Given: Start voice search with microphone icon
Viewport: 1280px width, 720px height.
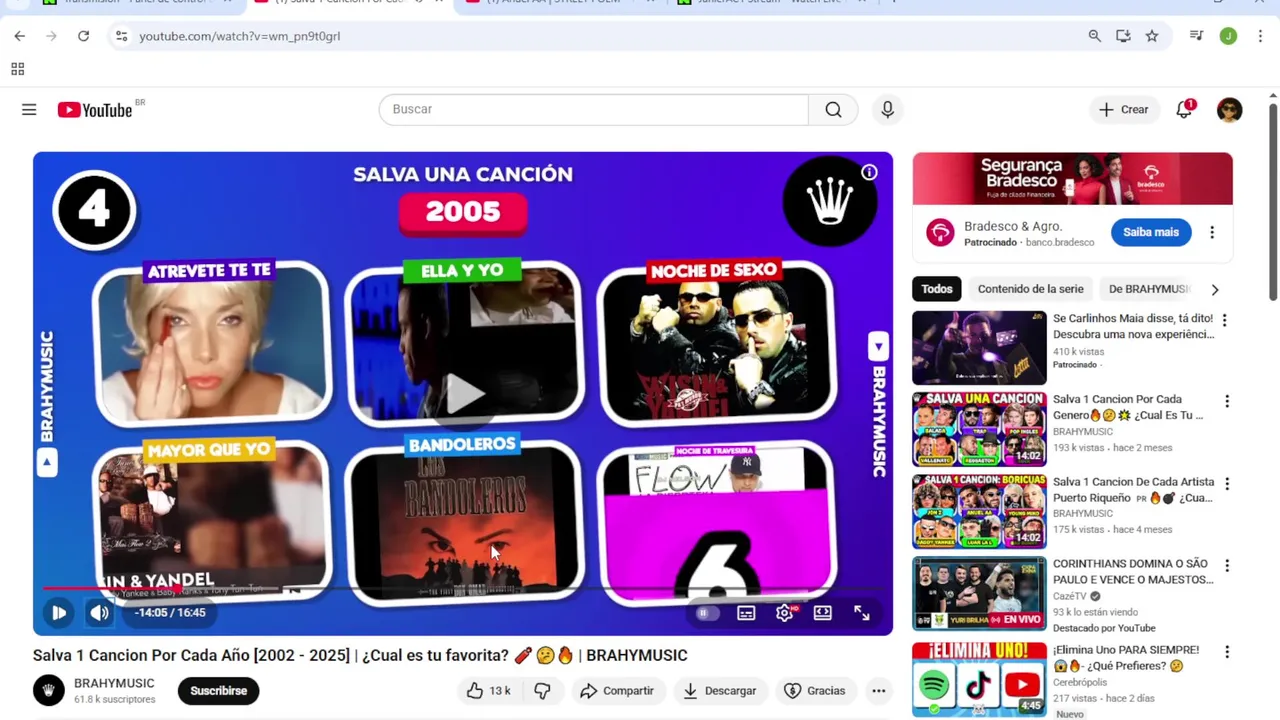Looking at the screenshot, I should click(x=887, y=109).
